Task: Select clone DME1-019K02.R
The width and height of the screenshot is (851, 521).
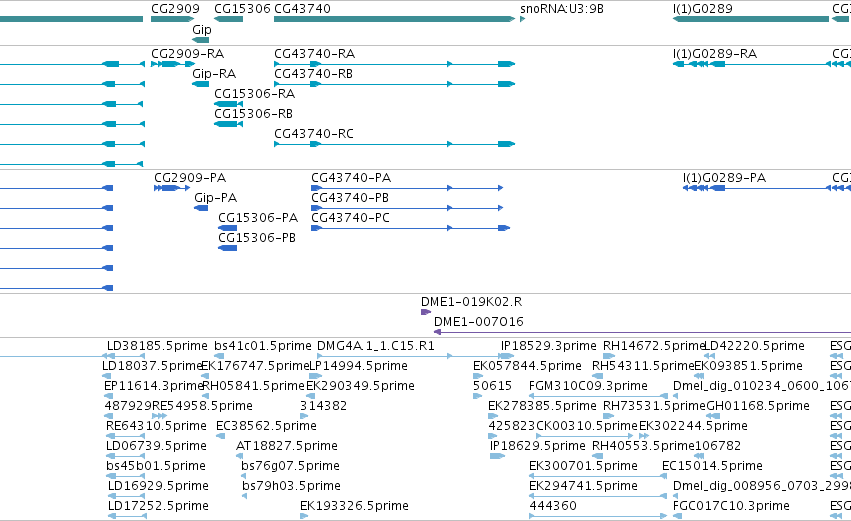Action: [472, 302]
